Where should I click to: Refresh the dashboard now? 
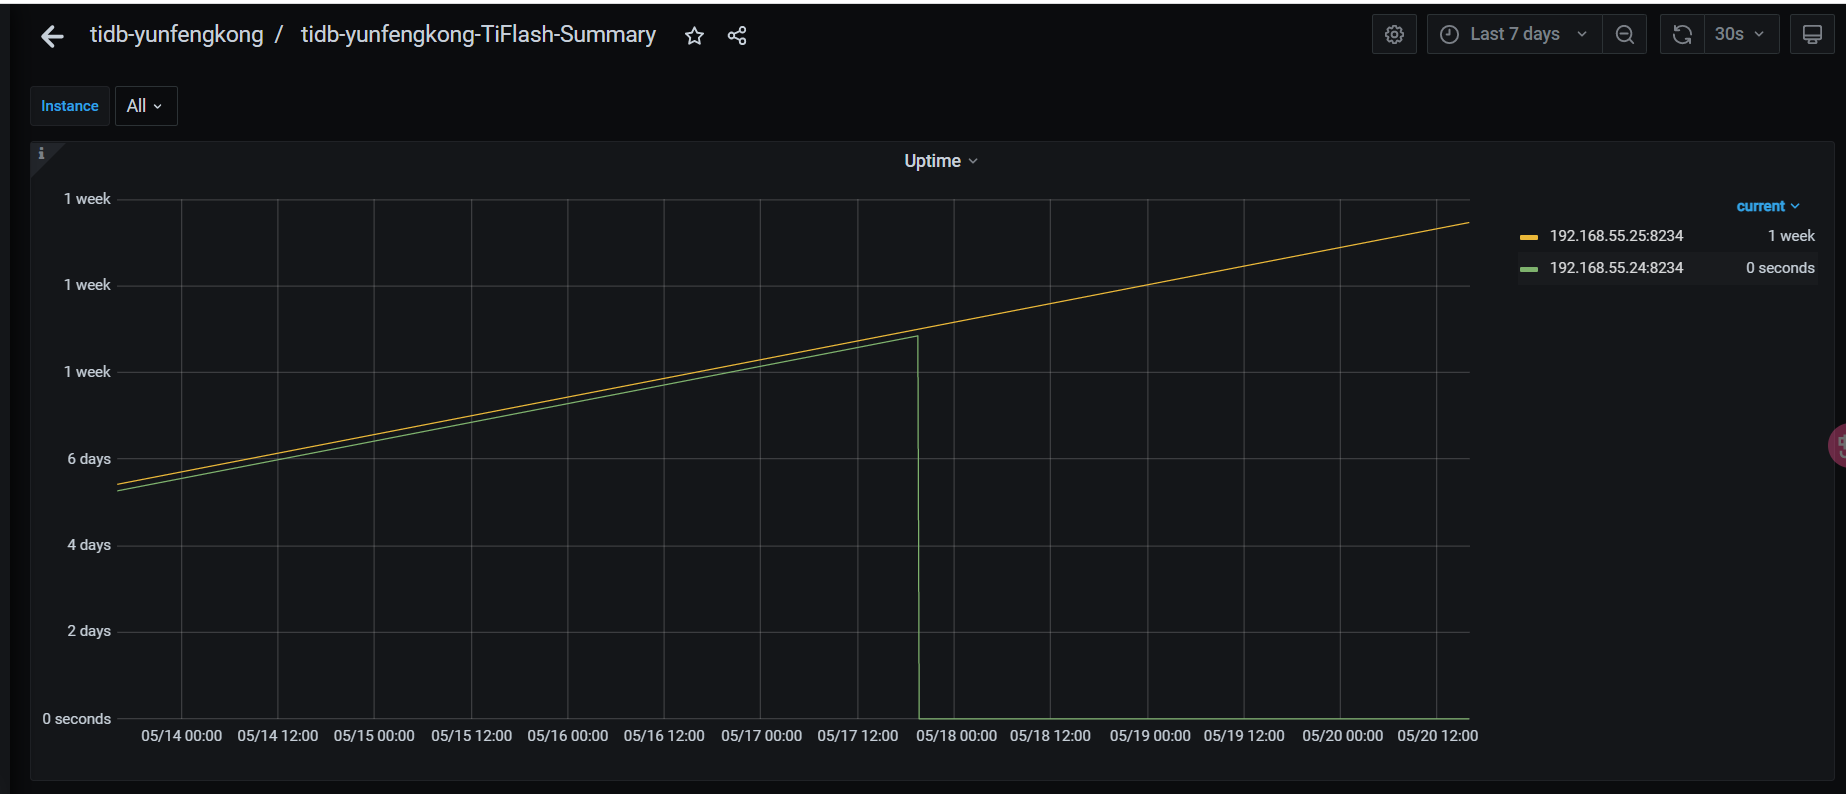tap(1682, 35)
